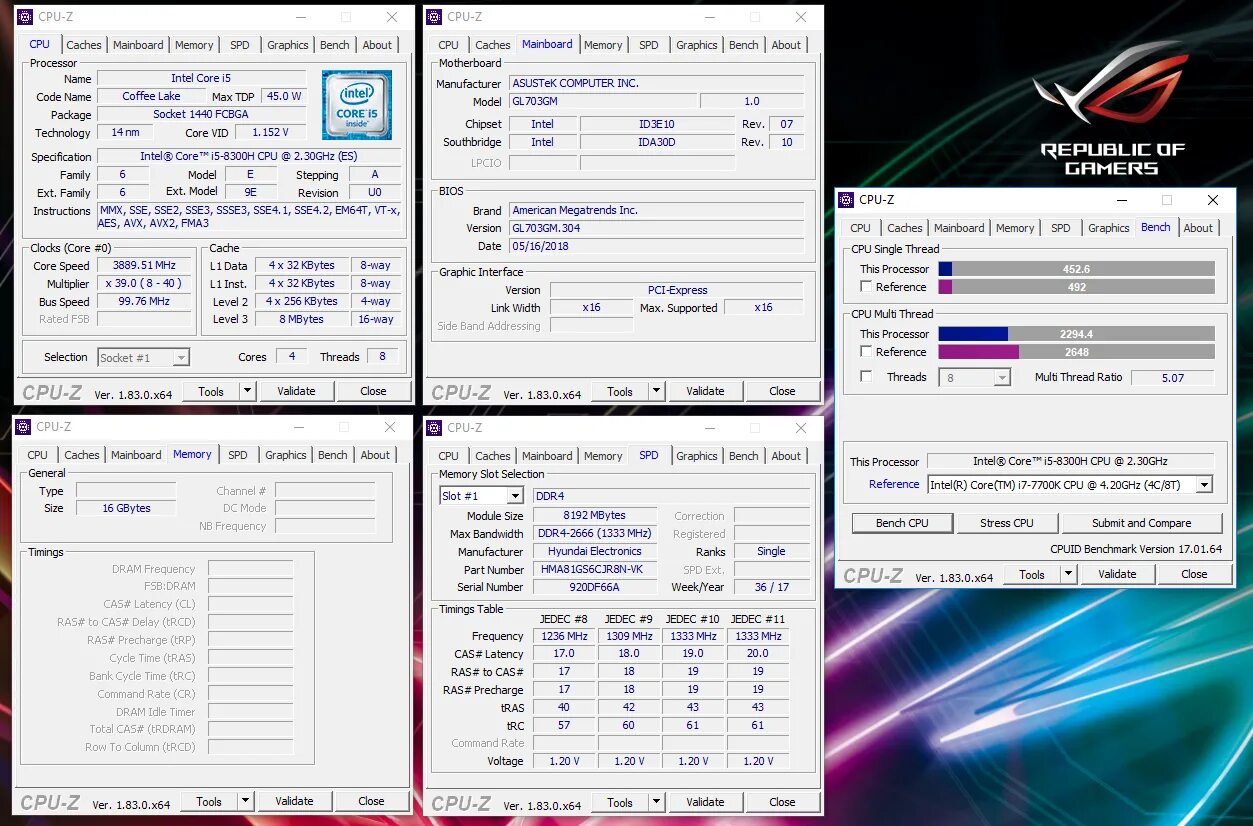Click the Intel Core i5 logo badge
This screenshot has height=826, width=1253.
coord(357,104)
